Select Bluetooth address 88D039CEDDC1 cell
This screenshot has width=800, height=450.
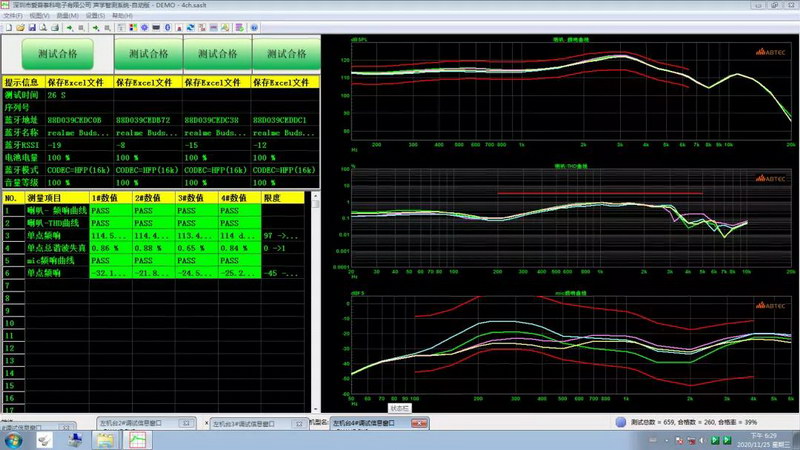pos(285,120)
